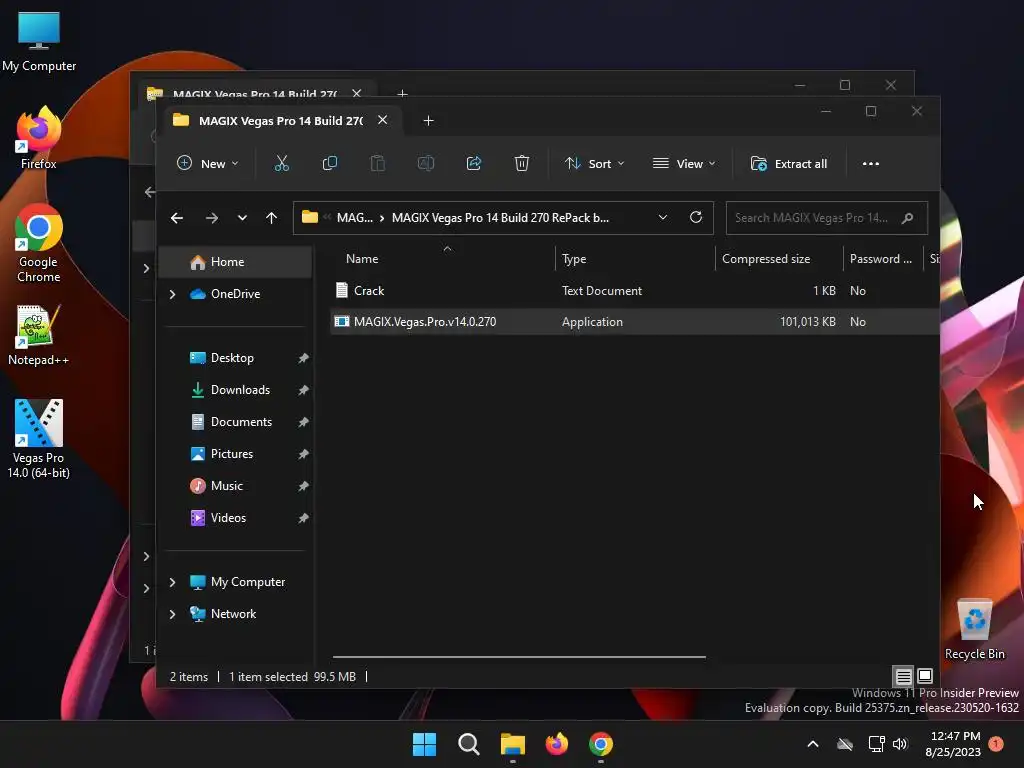Click Chrome taskbar icon
1024x768 pixels.
601,744
